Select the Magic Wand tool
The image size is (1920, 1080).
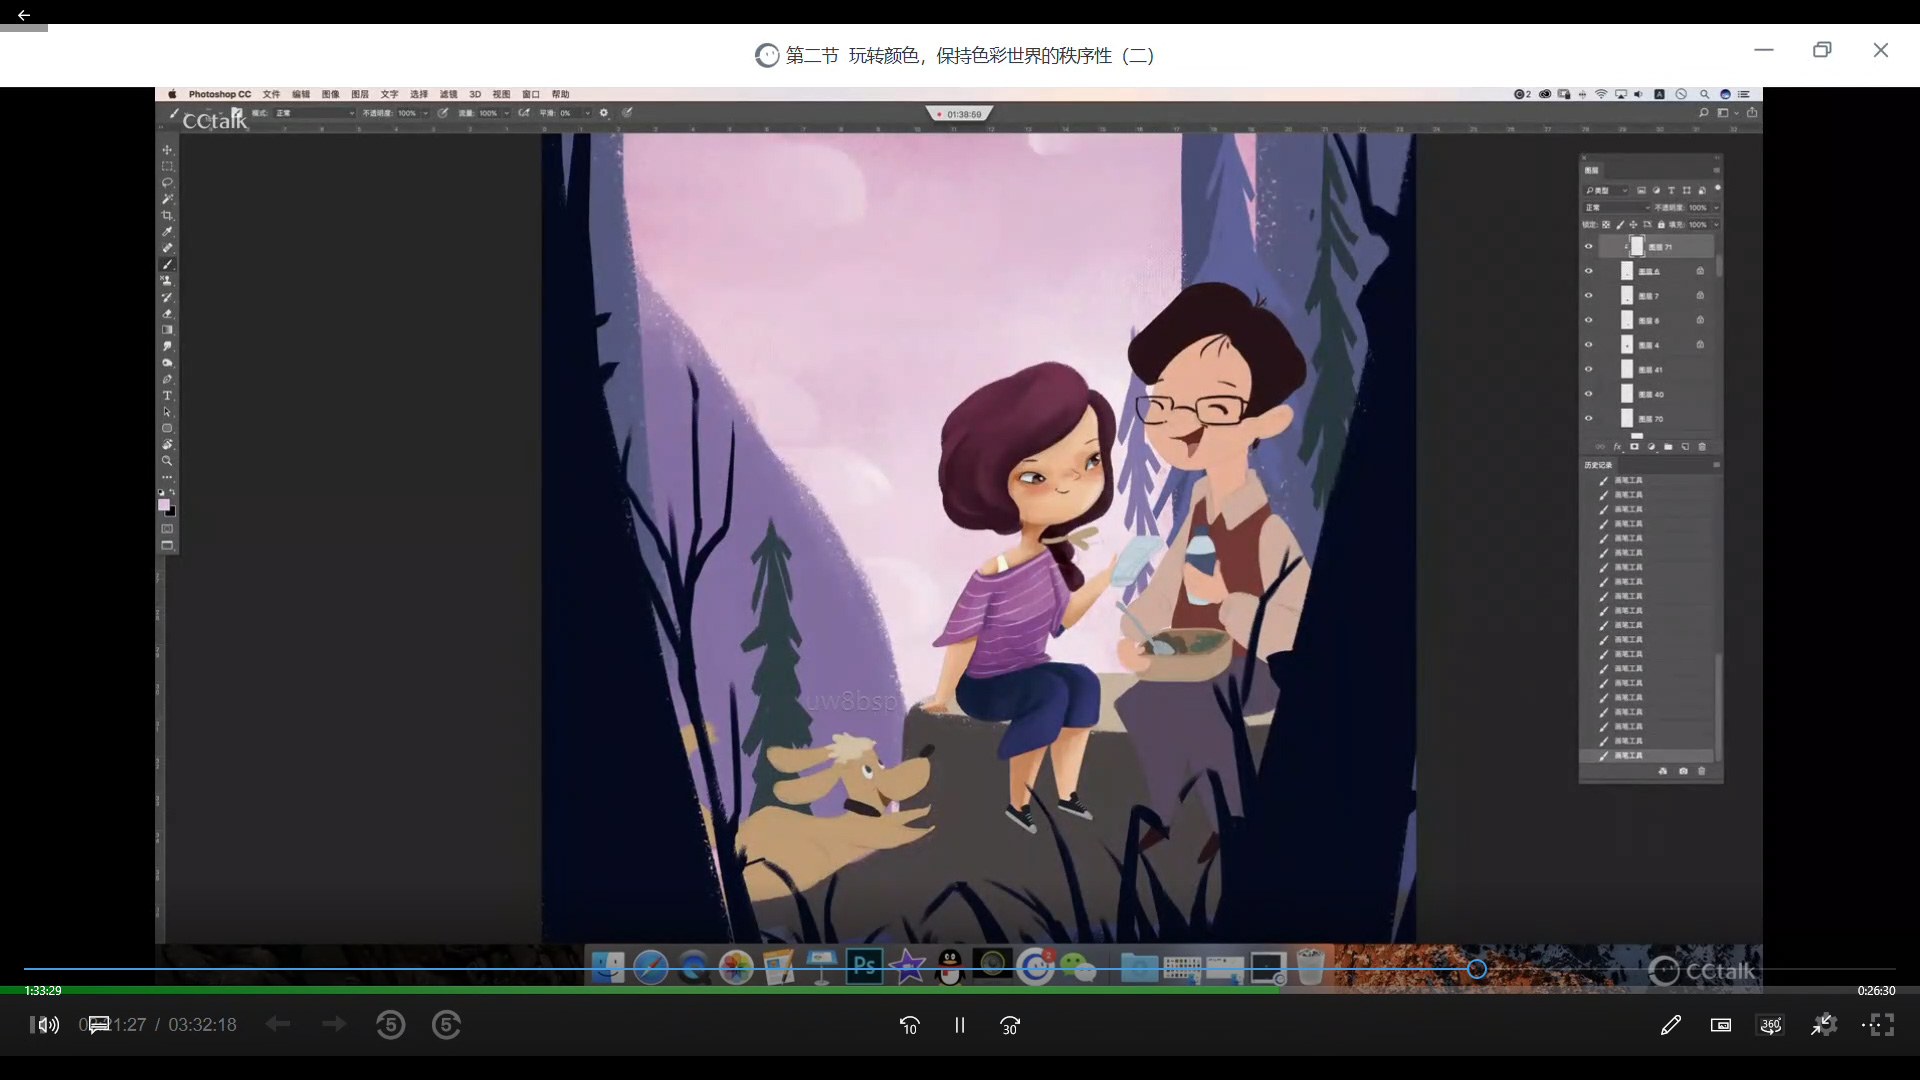tap(167, 199)
